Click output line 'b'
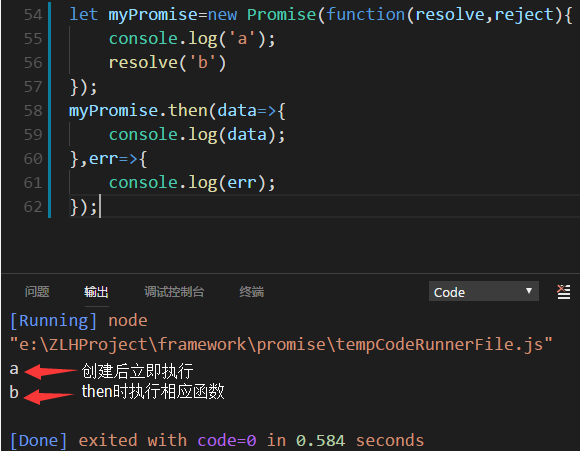The image size is (580, 451). click(x=14, y=392)
